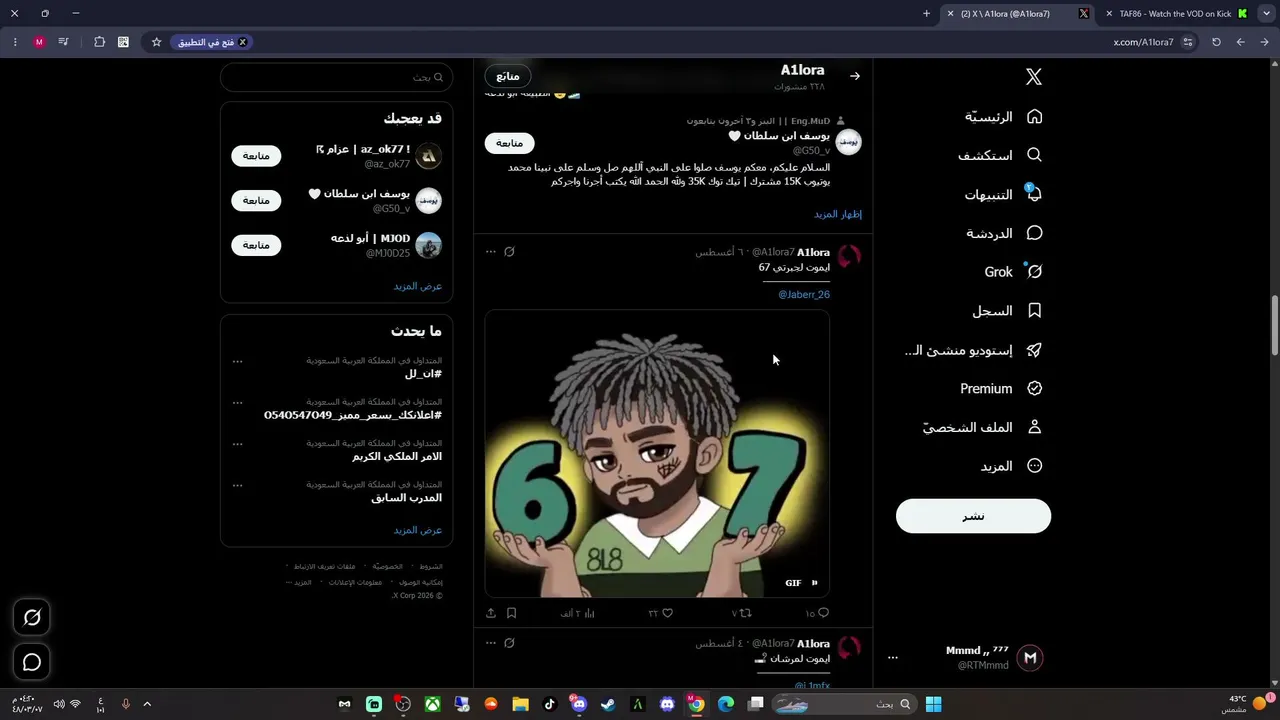Open options for الامر الملكي الكريم trend
Screen dimensions: 1280x720
237,443
